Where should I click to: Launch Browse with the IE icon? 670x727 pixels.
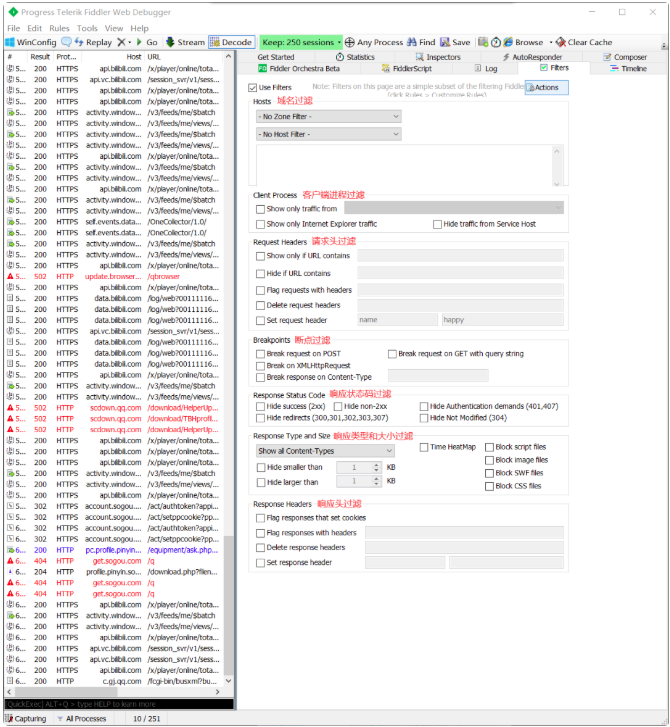(523, 42)
